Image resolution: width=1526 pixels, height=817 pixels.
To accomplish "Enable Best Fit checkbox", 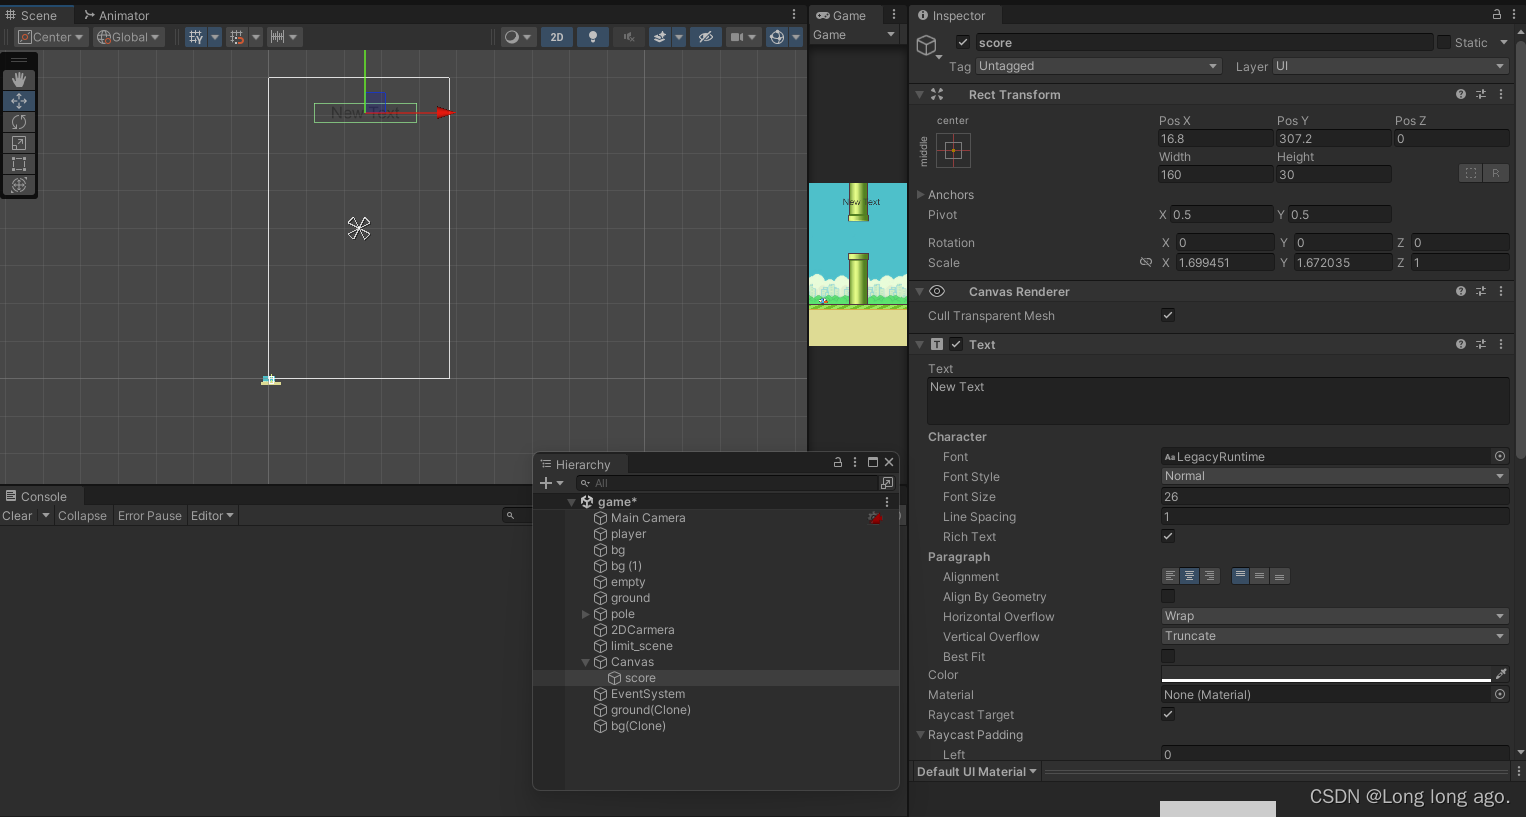I will point(1168,656).
